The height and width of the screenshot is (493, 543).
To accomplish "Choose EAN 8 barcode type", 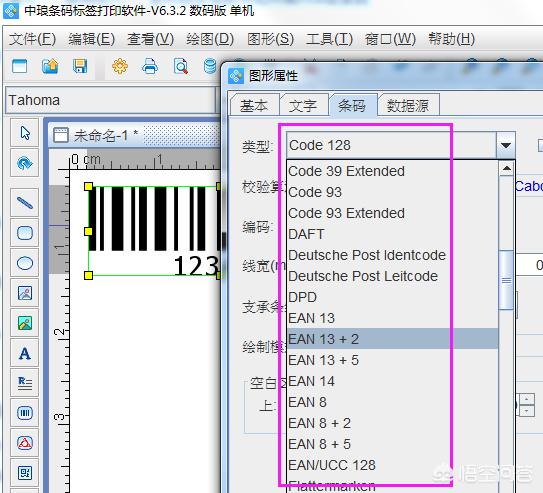I will [392, 402].
